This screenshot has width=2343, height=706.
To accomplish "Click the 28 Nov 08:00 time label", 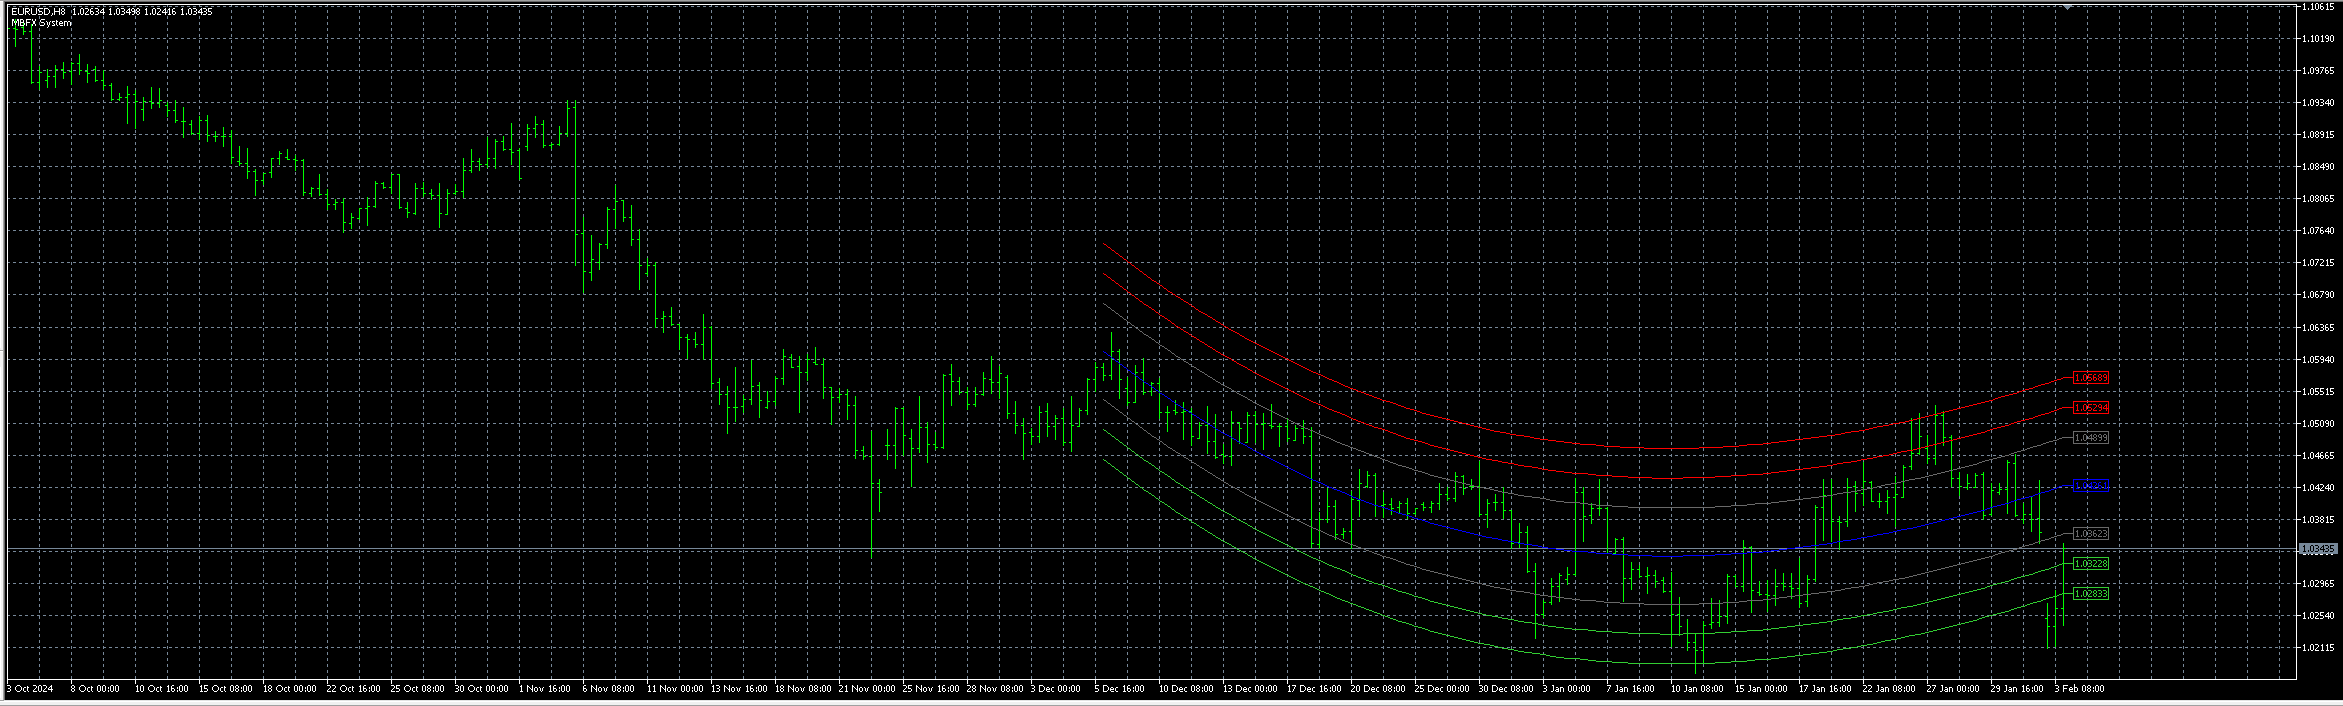I will pyautogui.click(x=995, y=689).
